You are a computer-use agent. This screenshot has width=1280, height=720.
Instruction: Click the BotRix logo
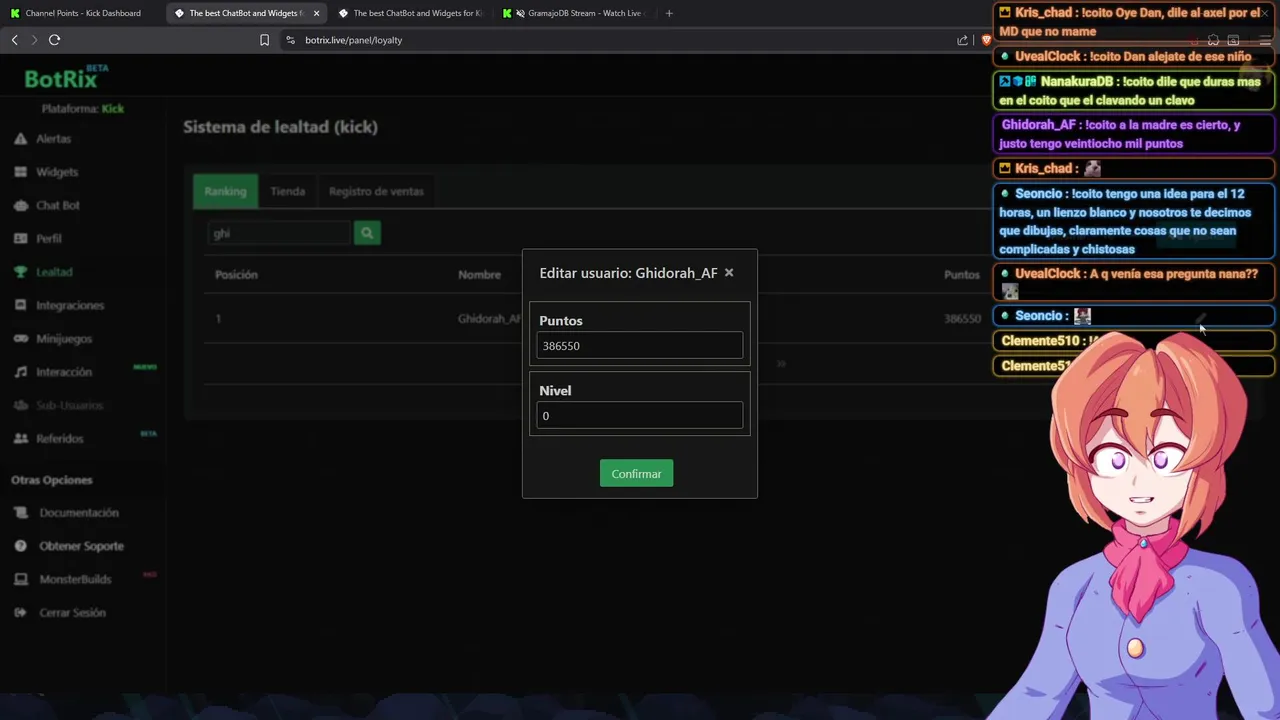click(66, 79)
